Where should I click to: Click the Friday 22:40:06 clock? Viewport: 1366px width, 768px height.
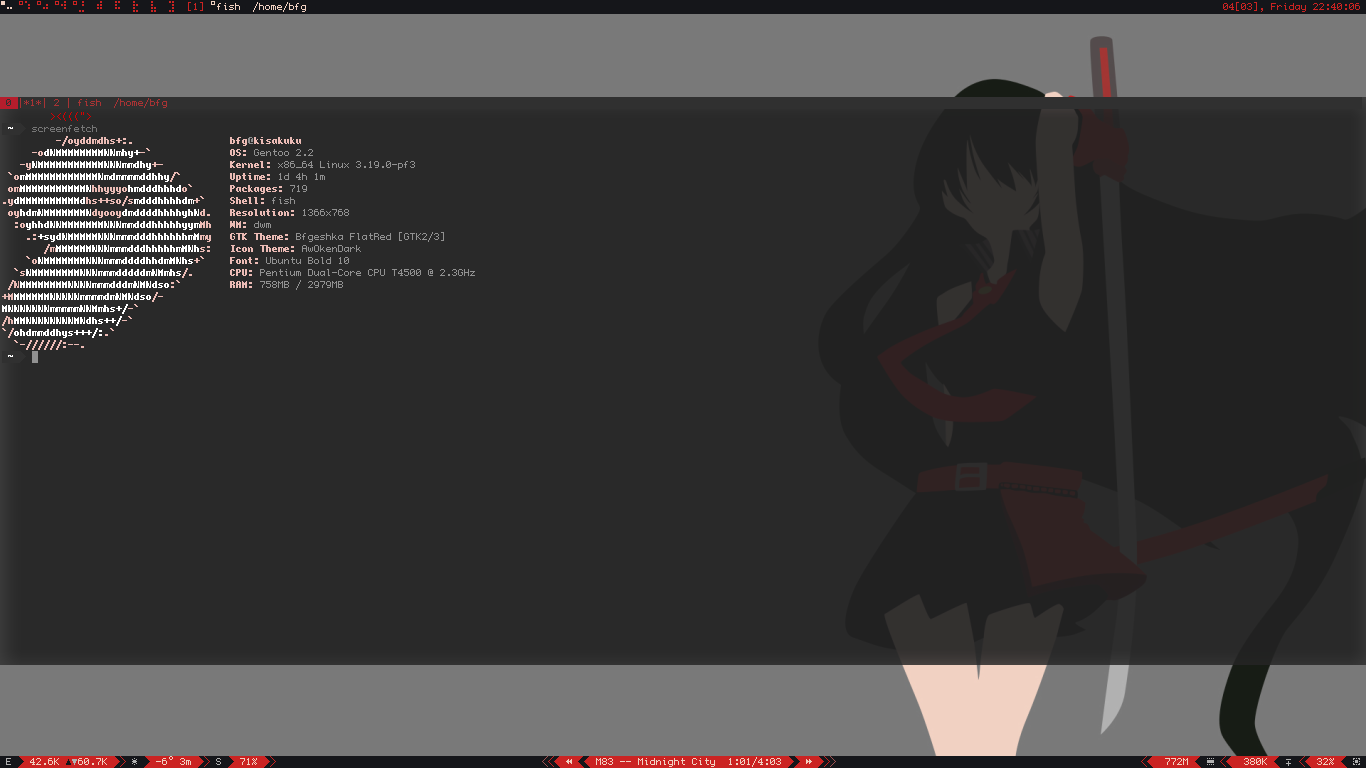[x=1315, y=7]
